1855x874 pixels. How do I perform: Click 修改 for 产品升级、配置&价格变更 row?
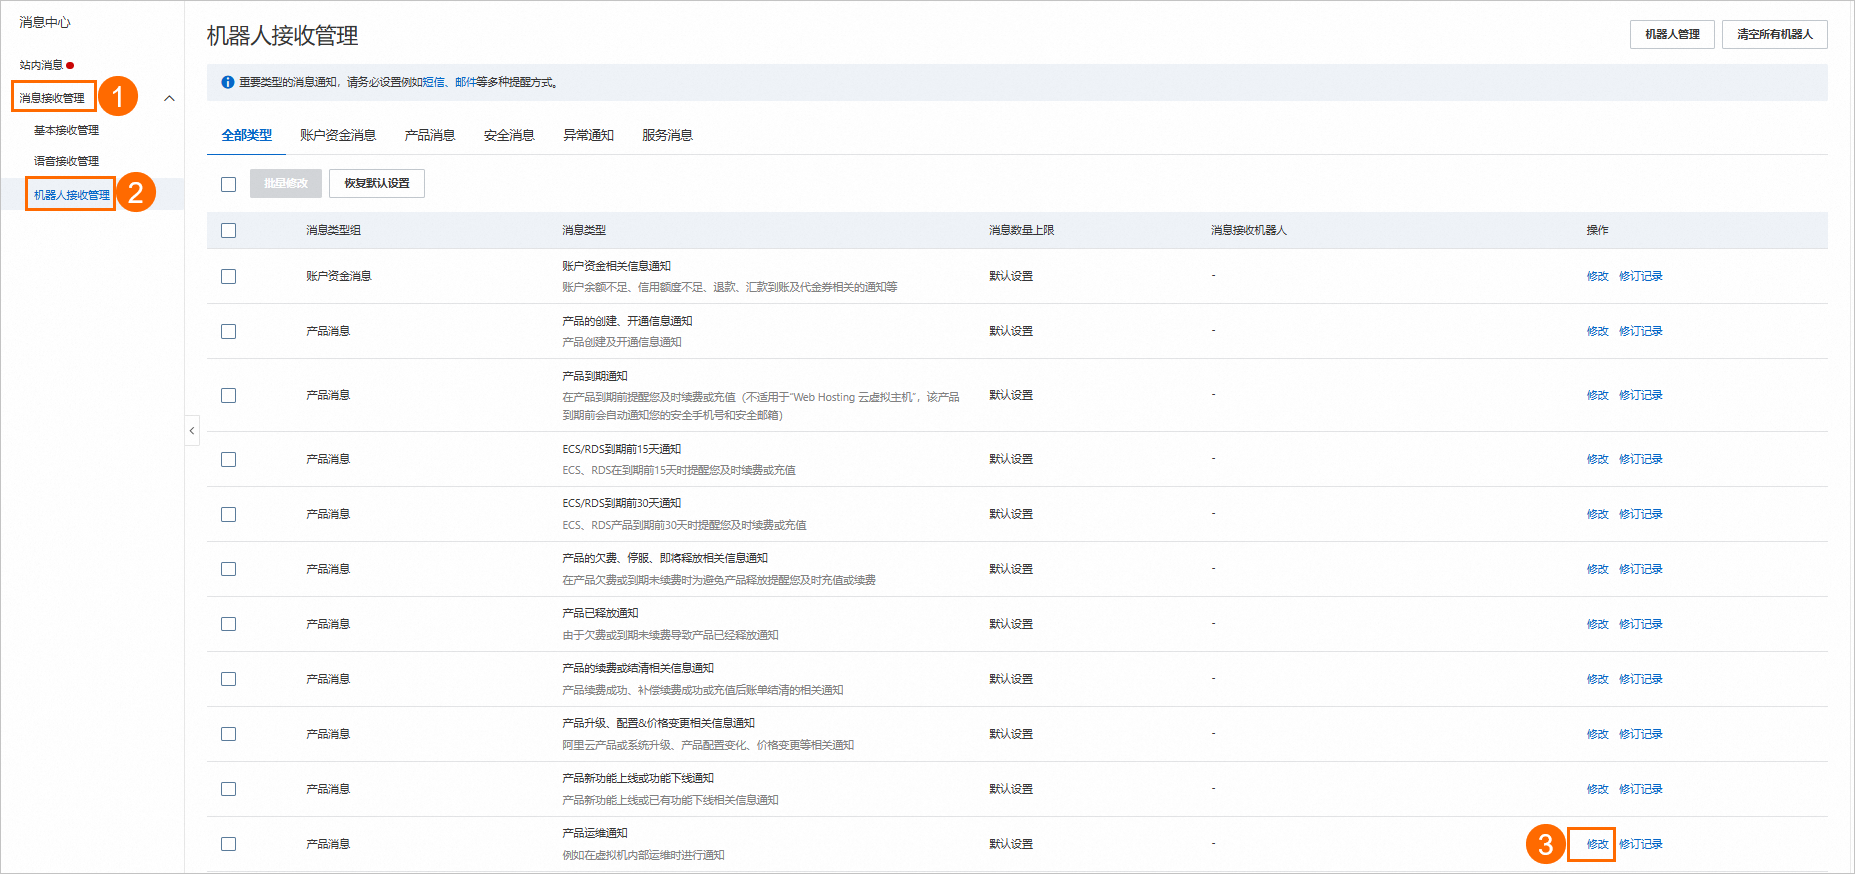(x=1597, y=734)
